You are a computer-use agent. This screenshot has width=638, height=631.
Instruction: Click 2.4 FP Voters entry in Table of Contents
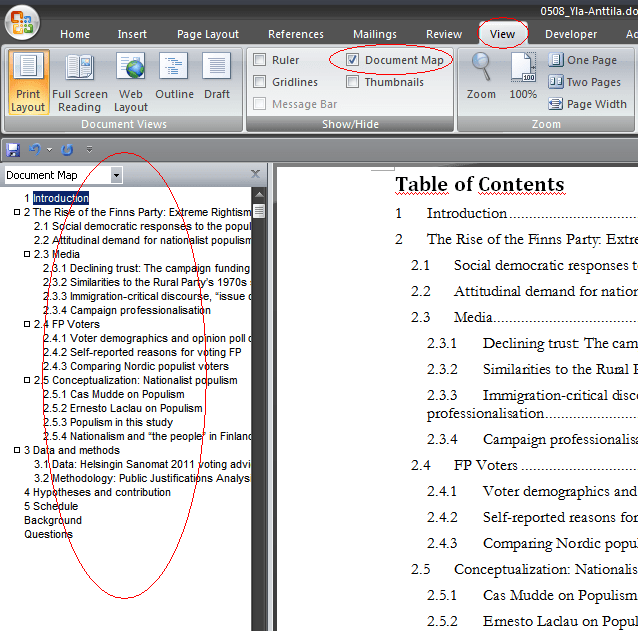pyautogui.click(x=524, y=465)
